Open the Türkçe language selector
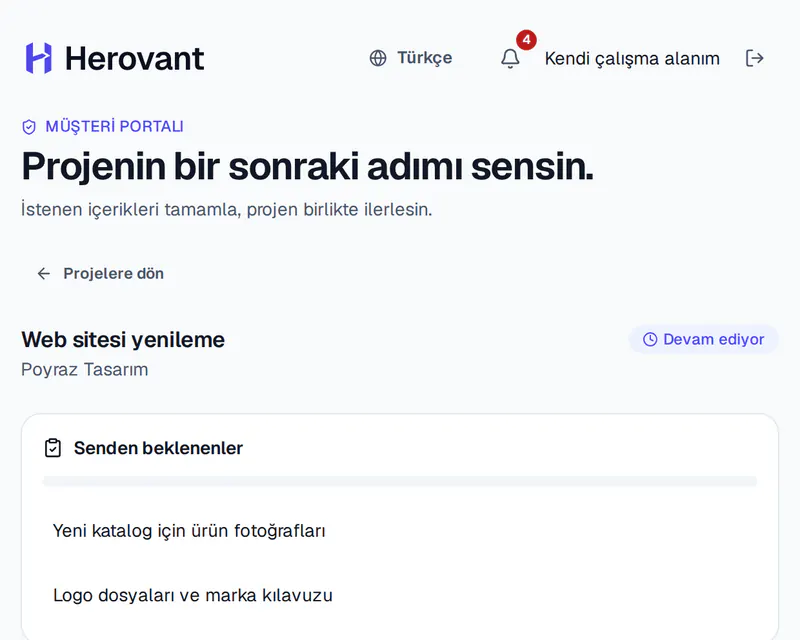The image size is (800, 640). (x=411, y=58)
